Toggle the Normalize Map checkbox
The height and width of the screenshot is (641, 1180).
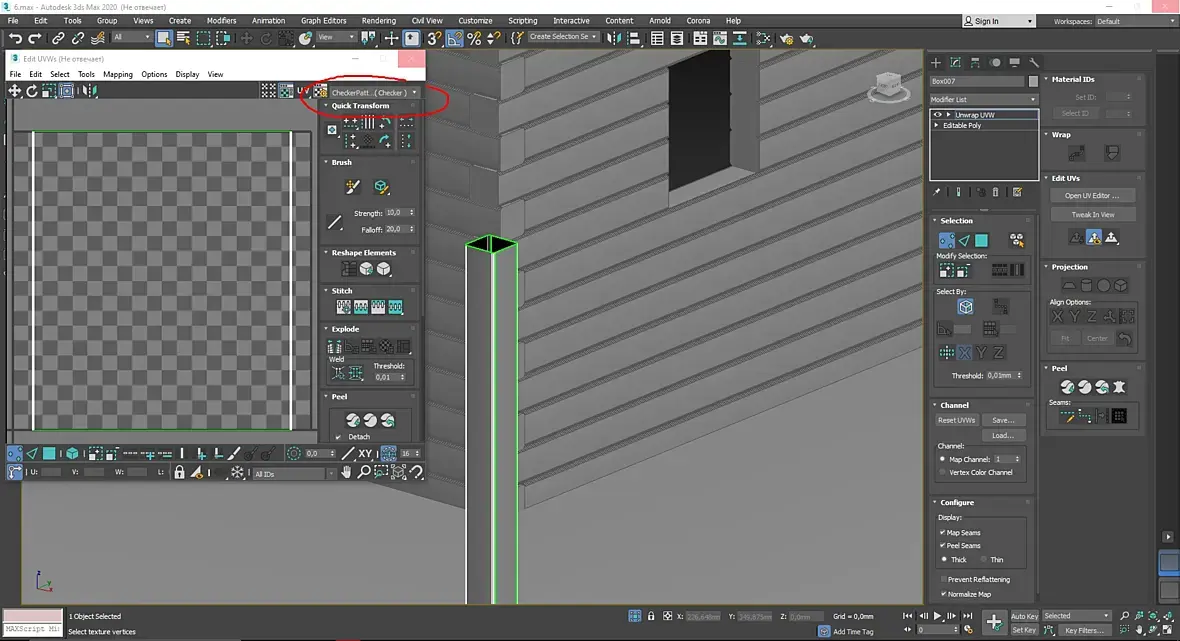click(x=943, y=594)
